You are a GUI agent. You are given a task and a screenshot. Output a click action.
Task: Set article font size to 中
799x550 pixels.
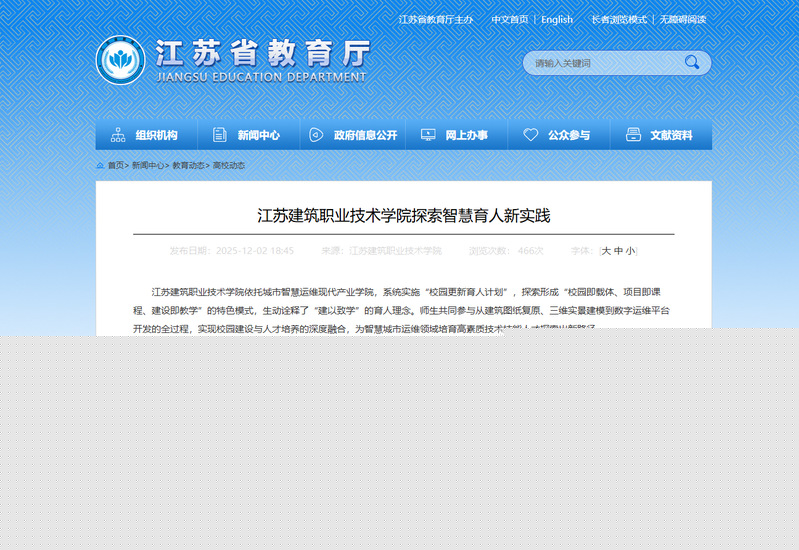(617, 251)
